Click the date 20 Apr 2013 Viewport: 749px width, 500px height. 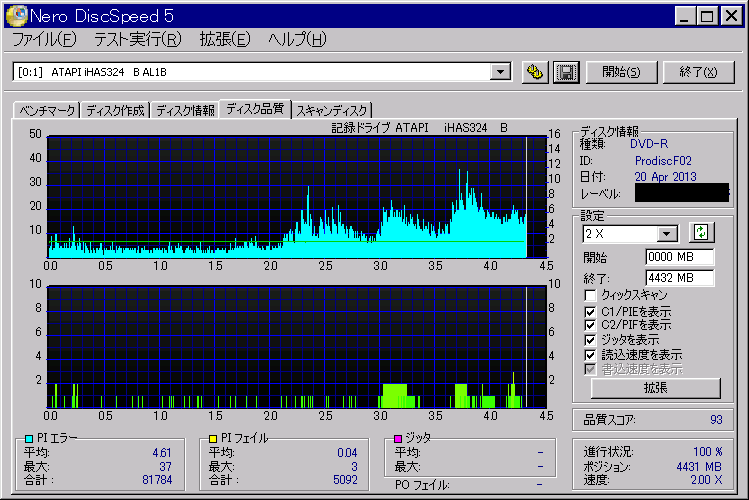click(x=665, y=177)
